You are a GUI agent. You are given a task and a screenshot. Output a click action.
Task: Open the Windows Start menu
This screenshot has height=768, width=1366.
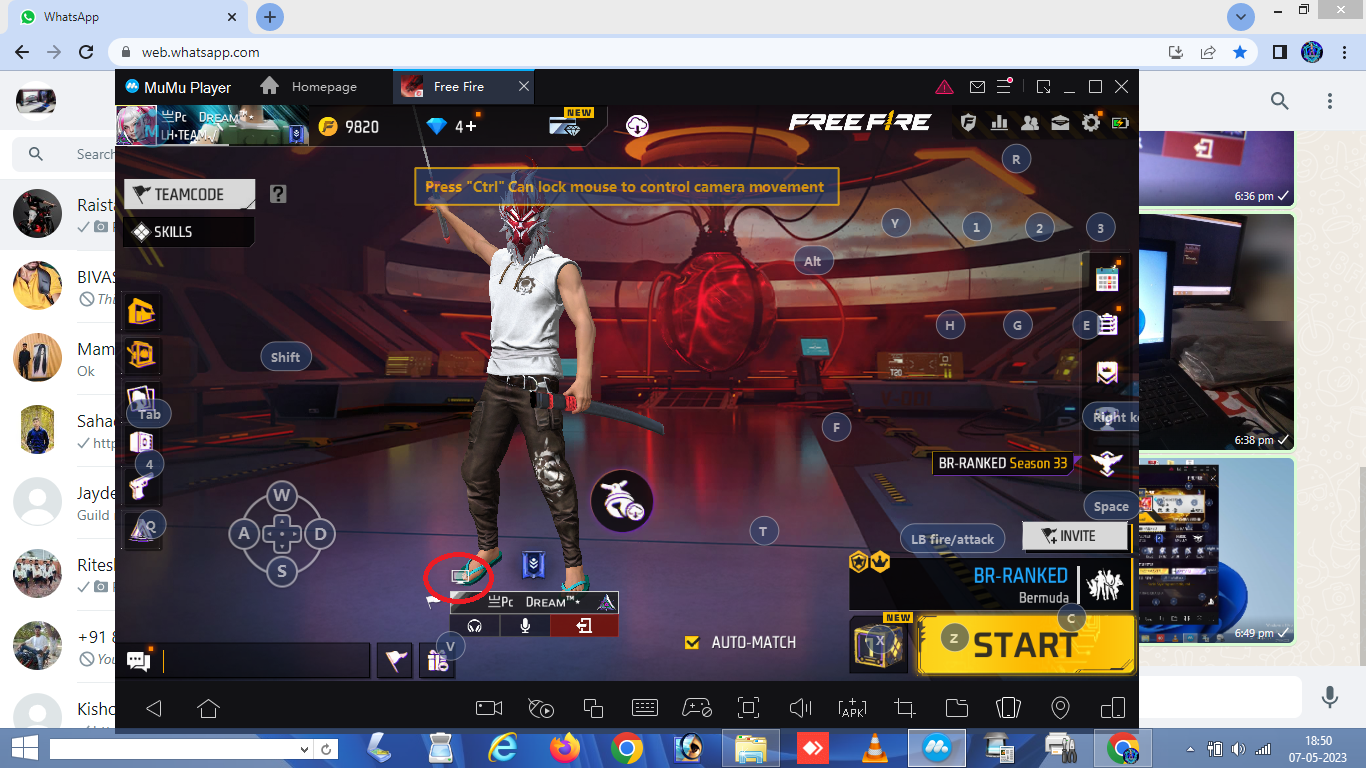pos(24,747)
